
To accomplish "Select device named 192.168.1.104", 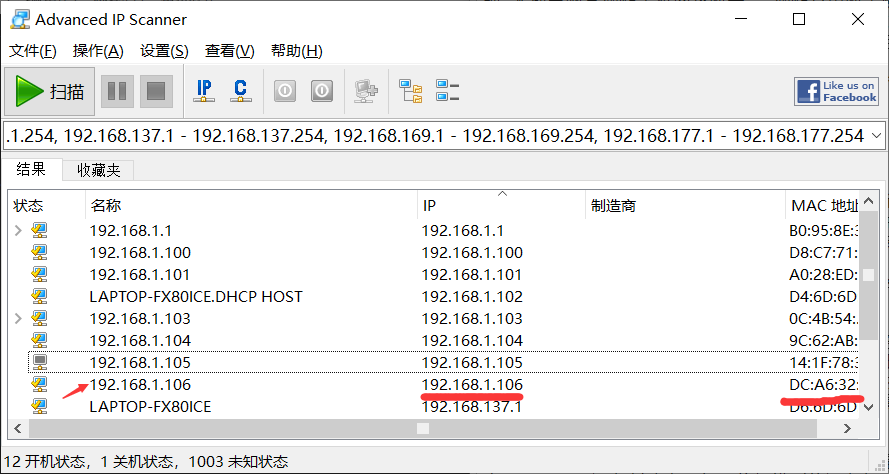I will [140, 340].
